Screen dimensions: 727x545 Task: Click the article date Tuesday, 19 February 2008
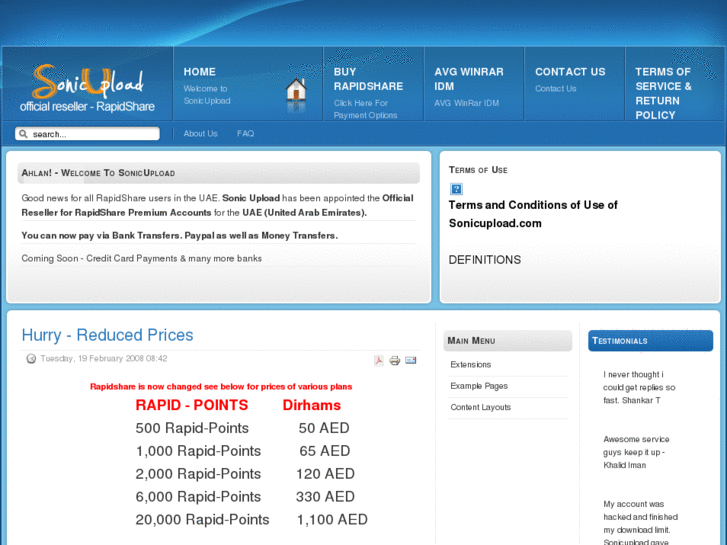pyautogui.click(x=103, y=359)
